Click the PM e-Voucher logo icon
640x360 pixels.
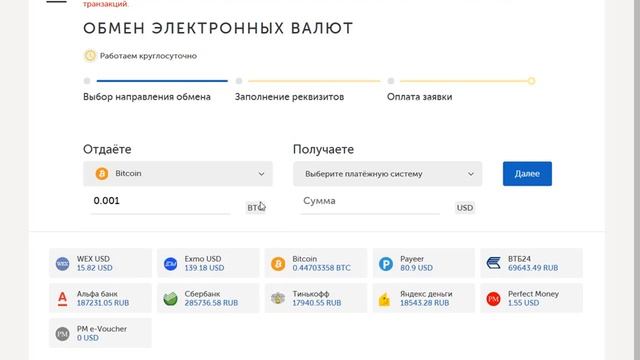[x=62, y=334]
